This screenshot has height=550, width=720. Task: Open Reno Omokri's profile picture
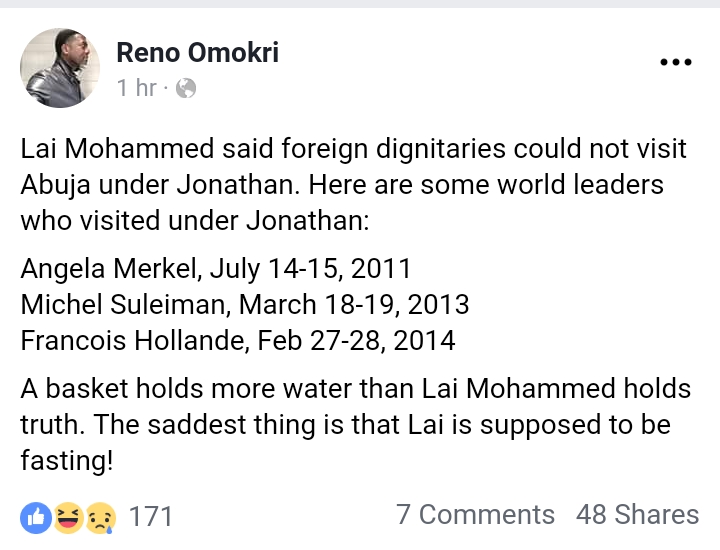[60, 67]
